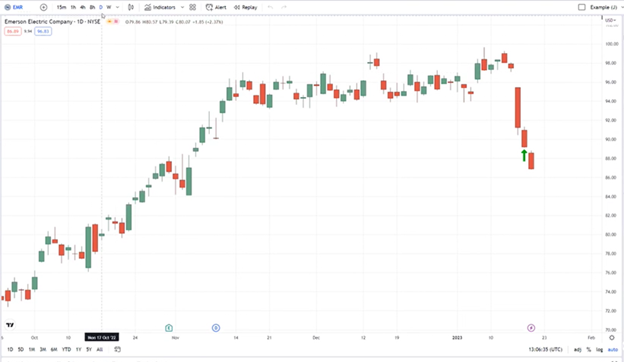The width and height of the screenshot is (624, 362).
Task: Set date range to 5D
Action: click(21, 349)
